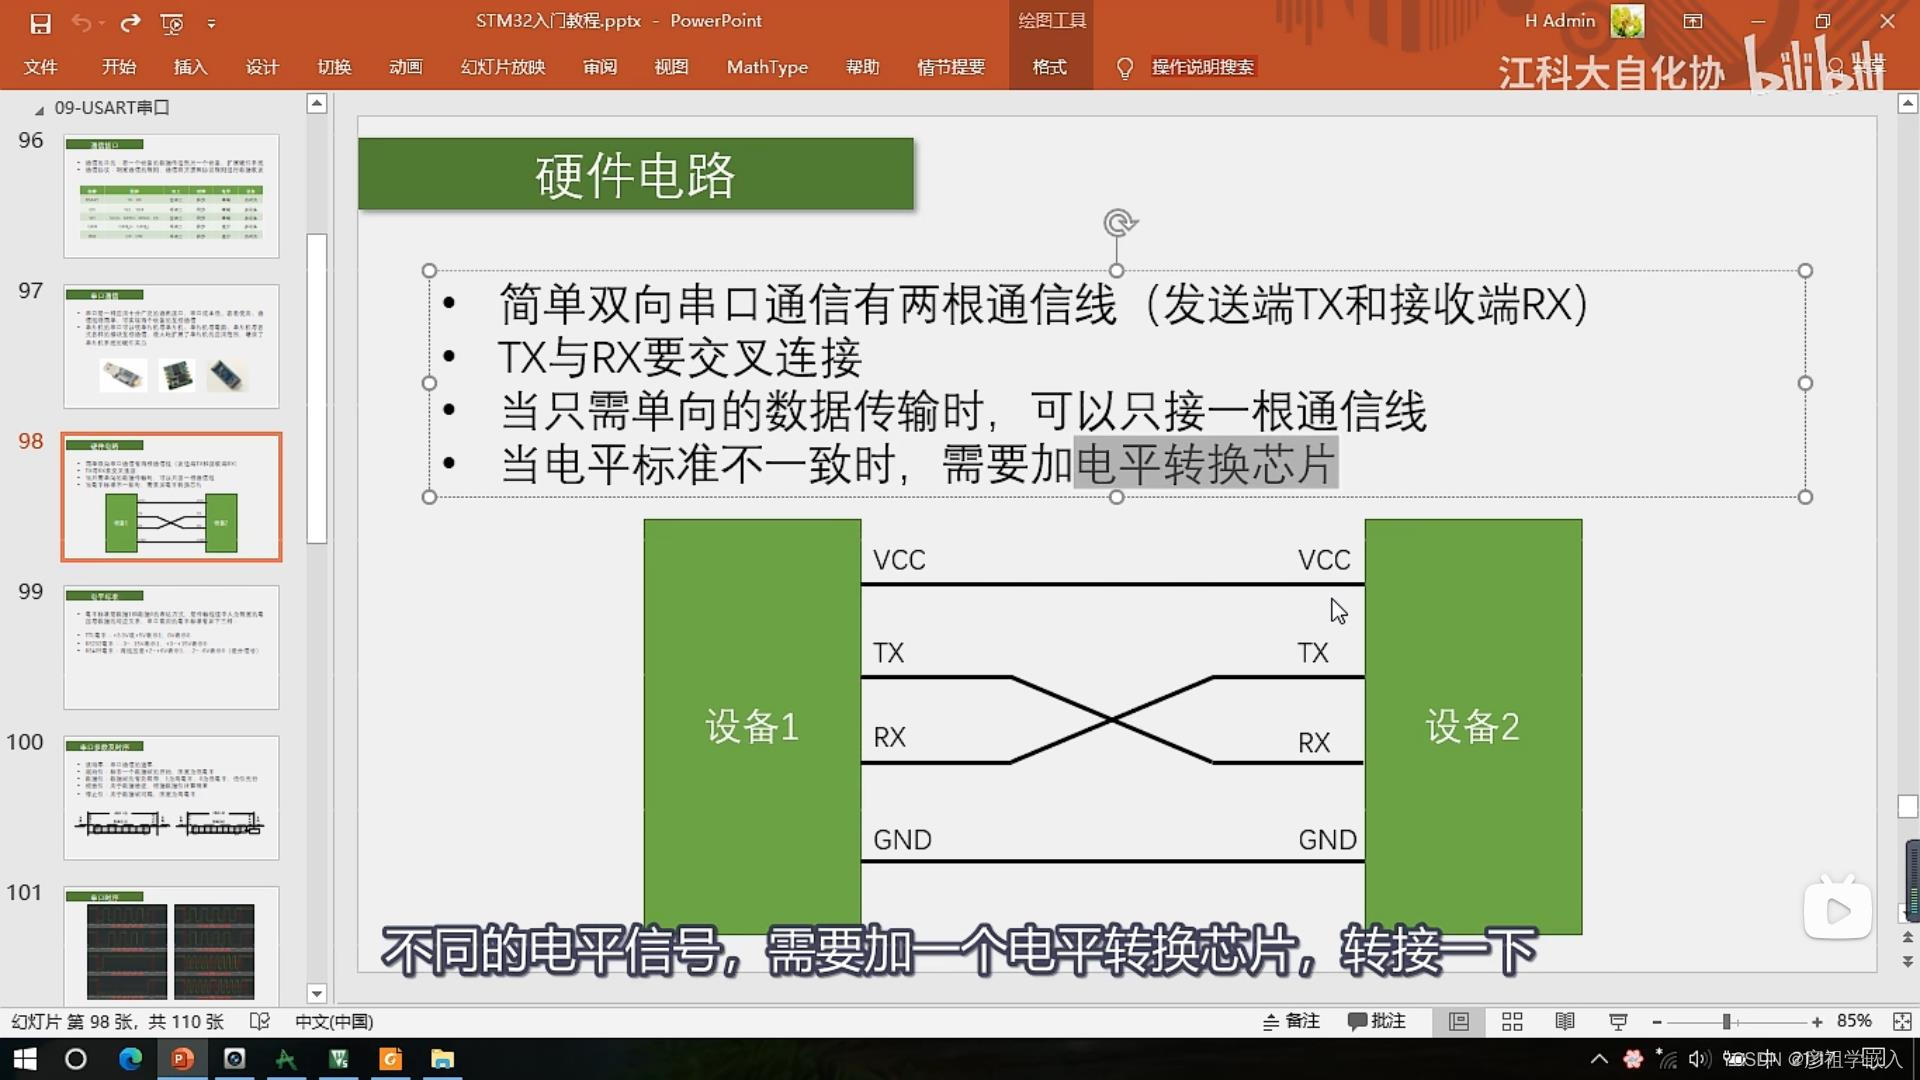Screen dimensions: 1920x1080
Task: Collapse the 09-USART串口 section
Action: [39, 109]
